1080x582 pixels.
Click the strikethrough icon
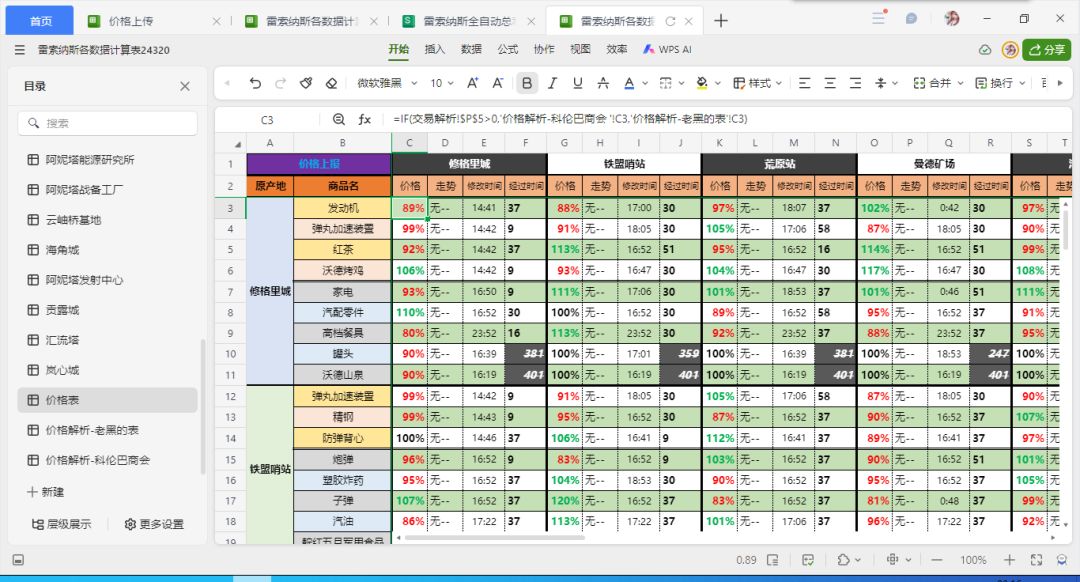(x=603, y=83)
